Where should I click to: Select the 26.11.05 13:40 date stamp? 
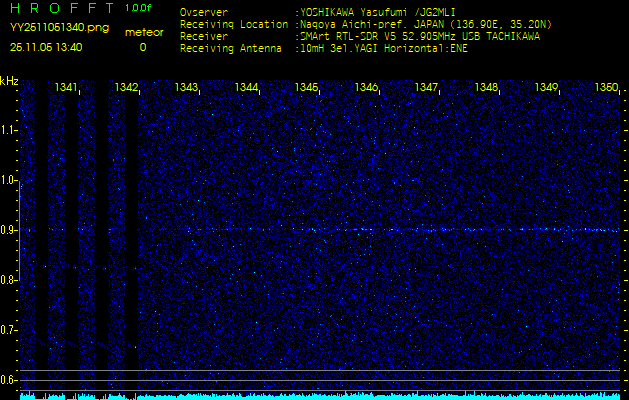(x=46, y=47)
